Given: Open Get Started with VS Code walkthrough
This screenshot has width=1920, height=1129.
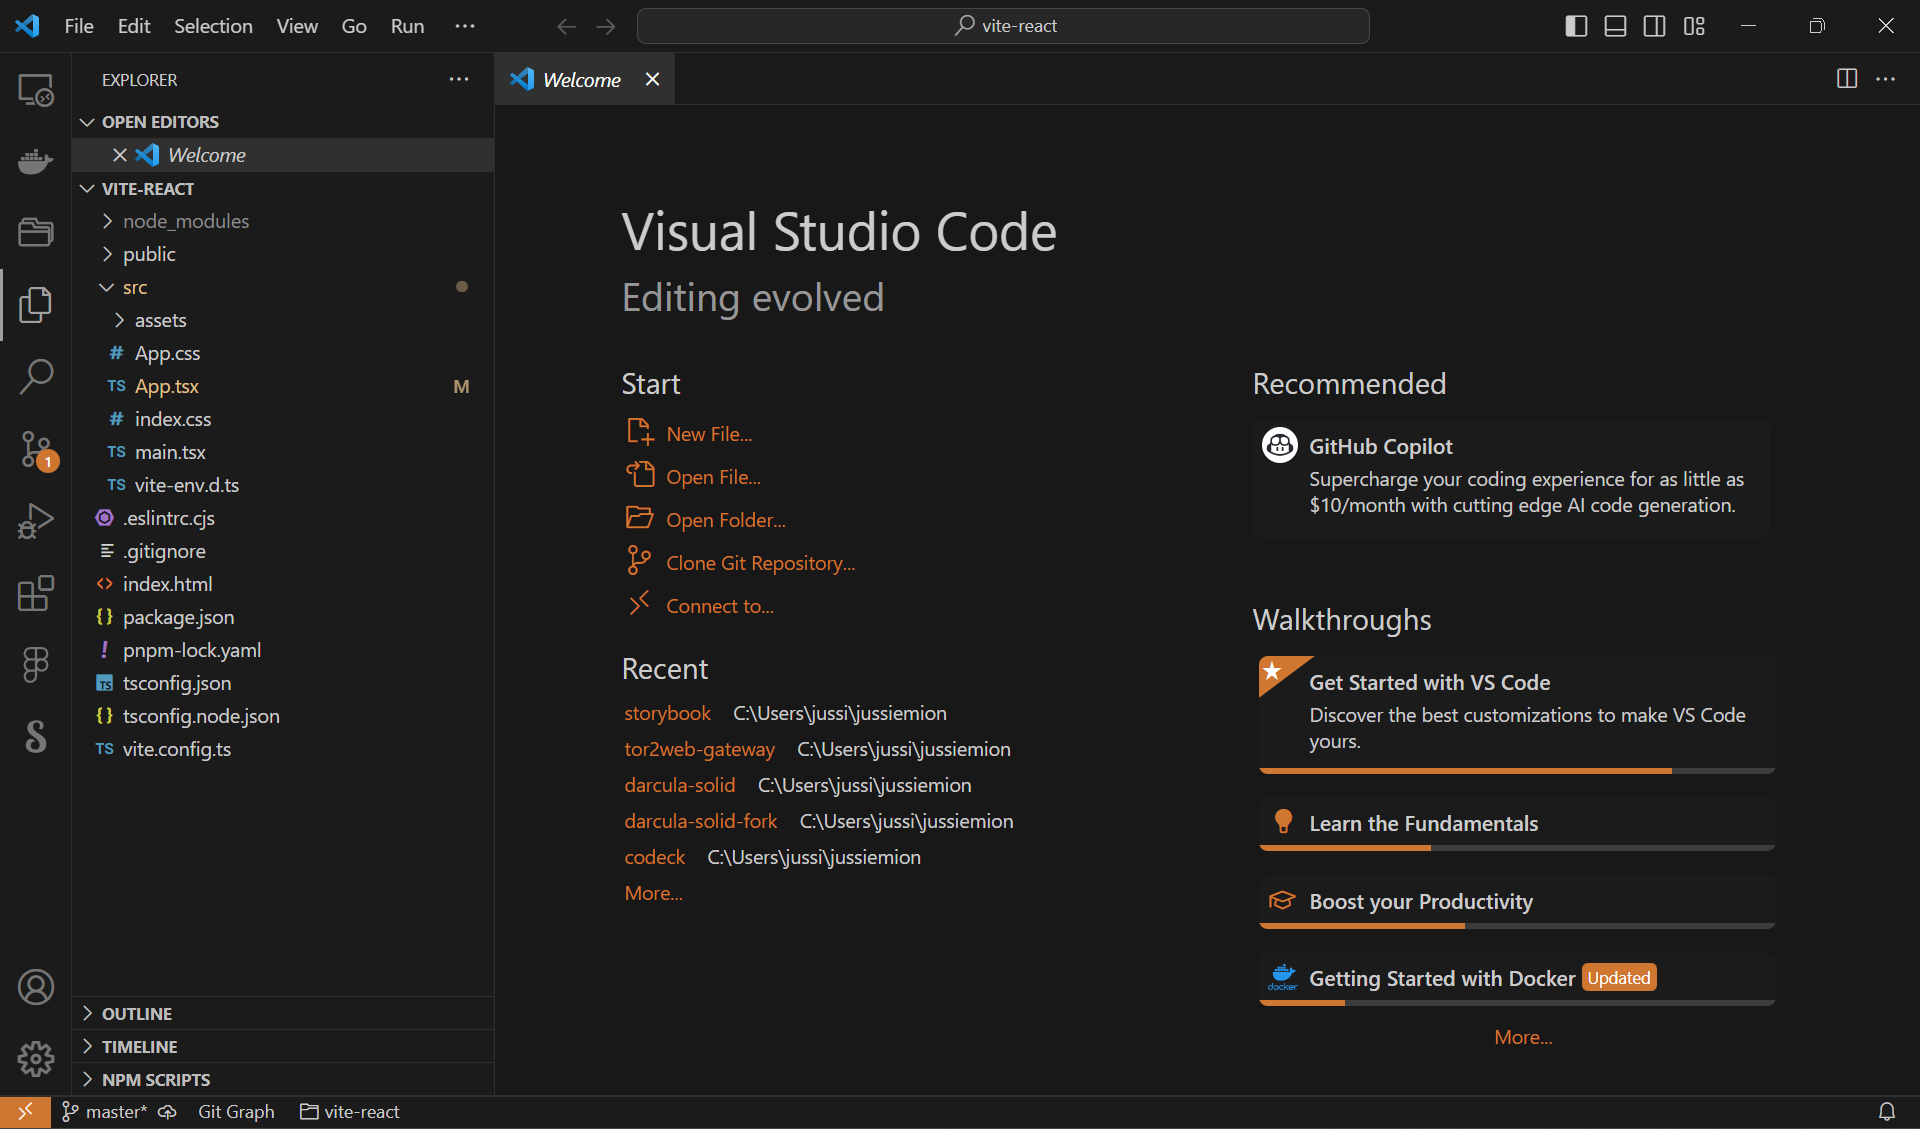Looking at the screenshot, I should coord(1517,714).
